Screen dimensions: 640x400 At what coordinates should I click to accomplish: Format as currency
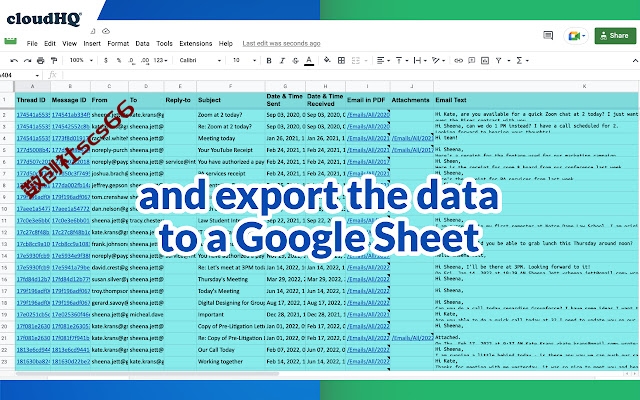coord(106,60)
